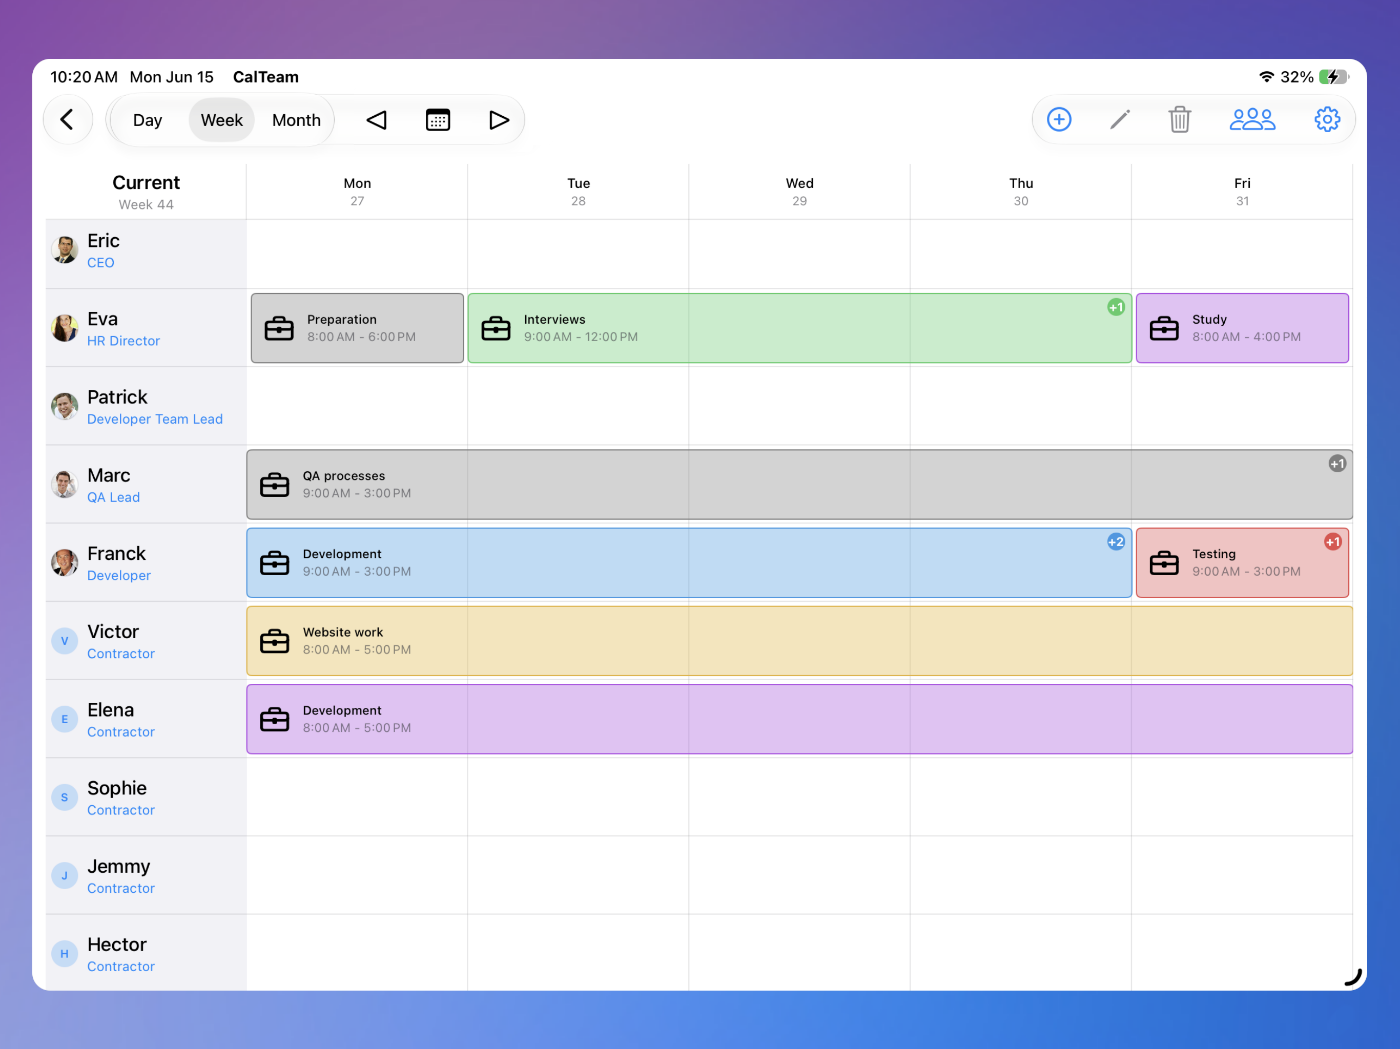This screenshot has height=1049, width=1400.
Task: Go to next week with right triangle
Action: (499, 120)
